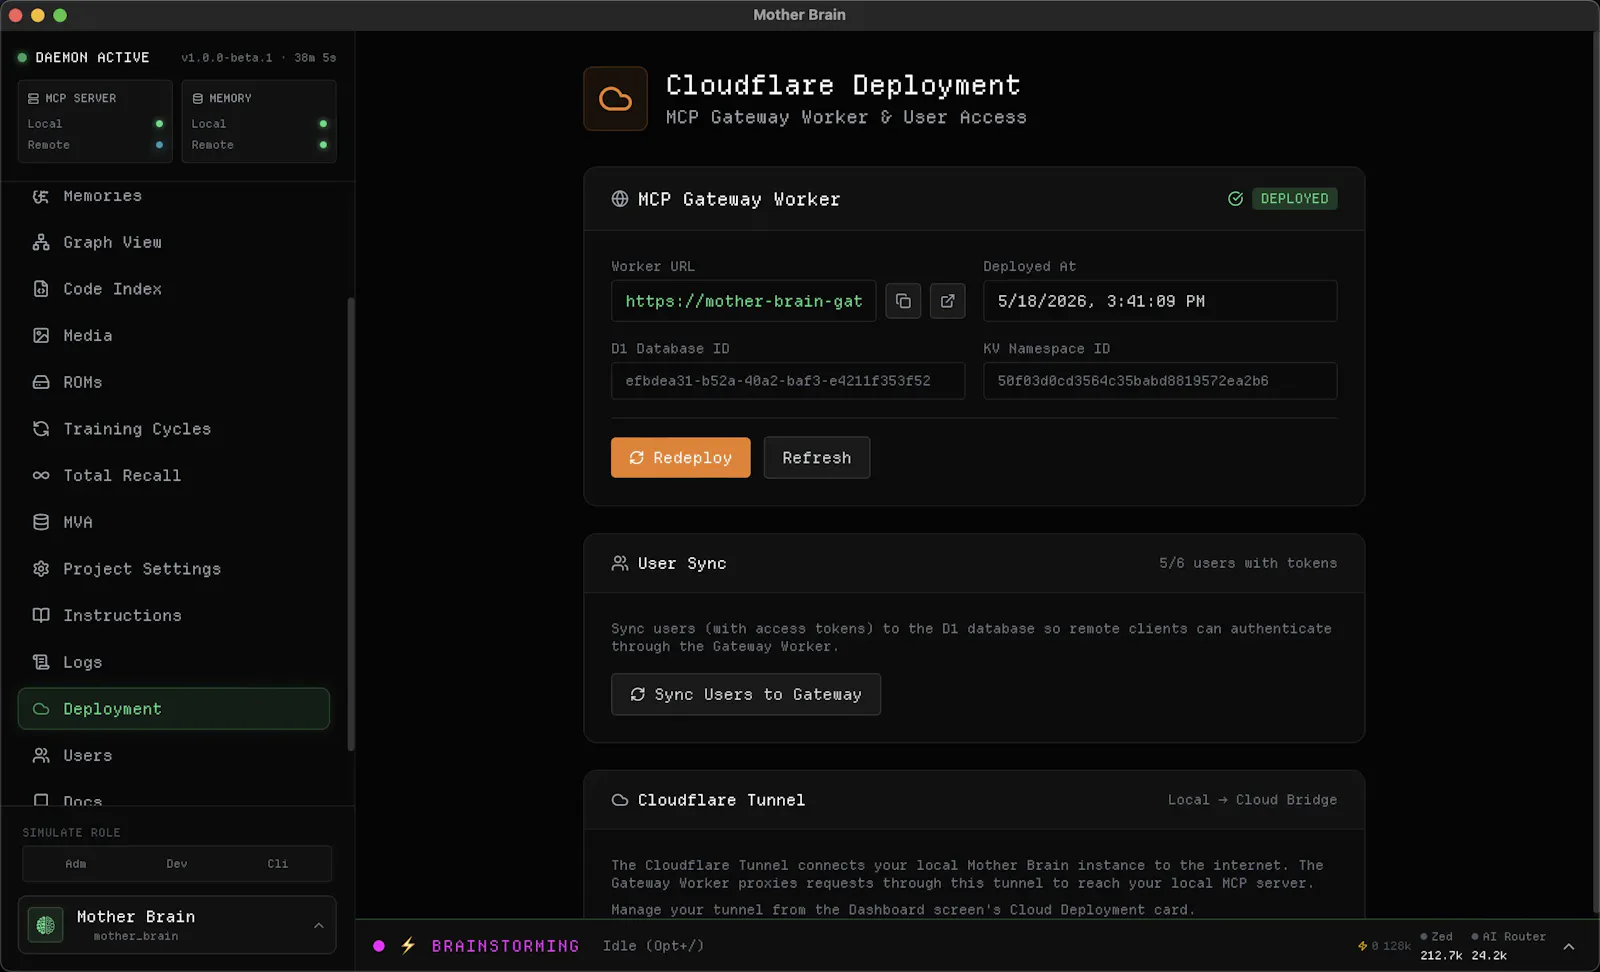Image resolution: width=1600 pixels, height=972 pixels.
Task: Click the 5/6 users with tokens text
Action: click(1248, 564)
